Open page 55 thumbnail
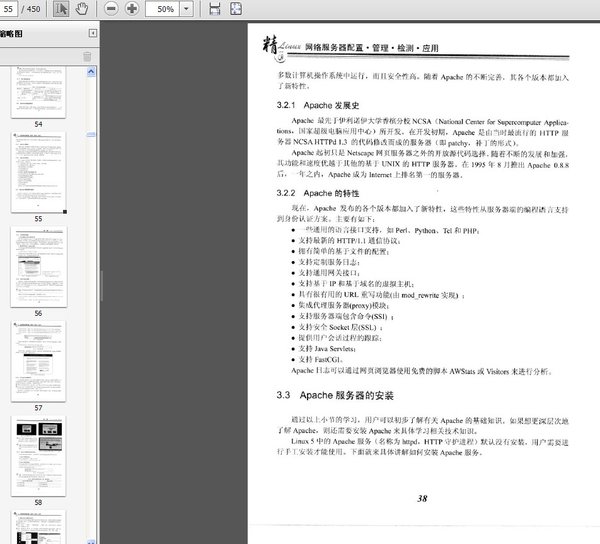The height and width of the screenshot is (544, 600). [38, 173]
